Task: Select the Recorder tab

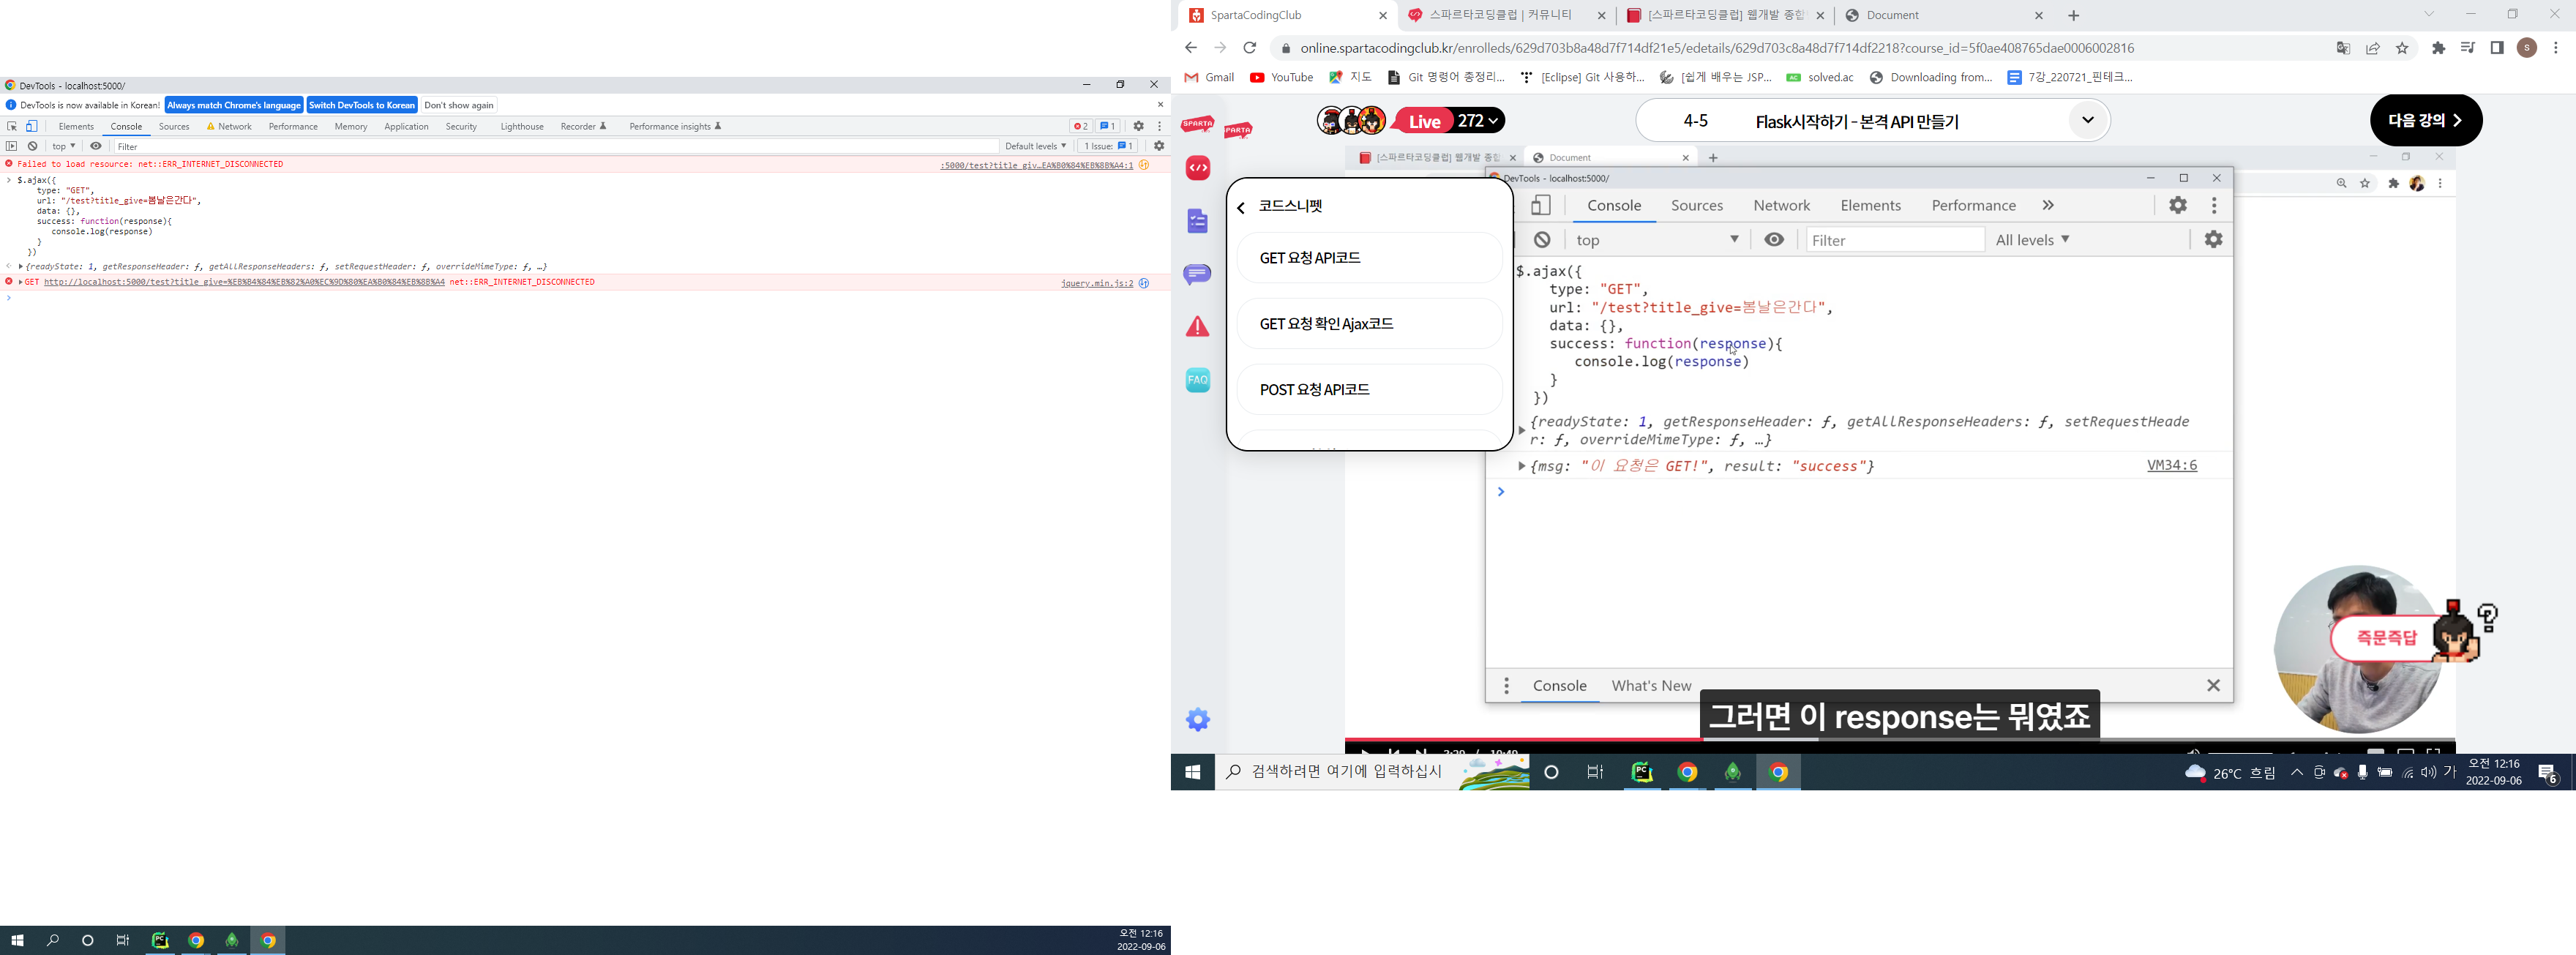Action: coord(583,126)
